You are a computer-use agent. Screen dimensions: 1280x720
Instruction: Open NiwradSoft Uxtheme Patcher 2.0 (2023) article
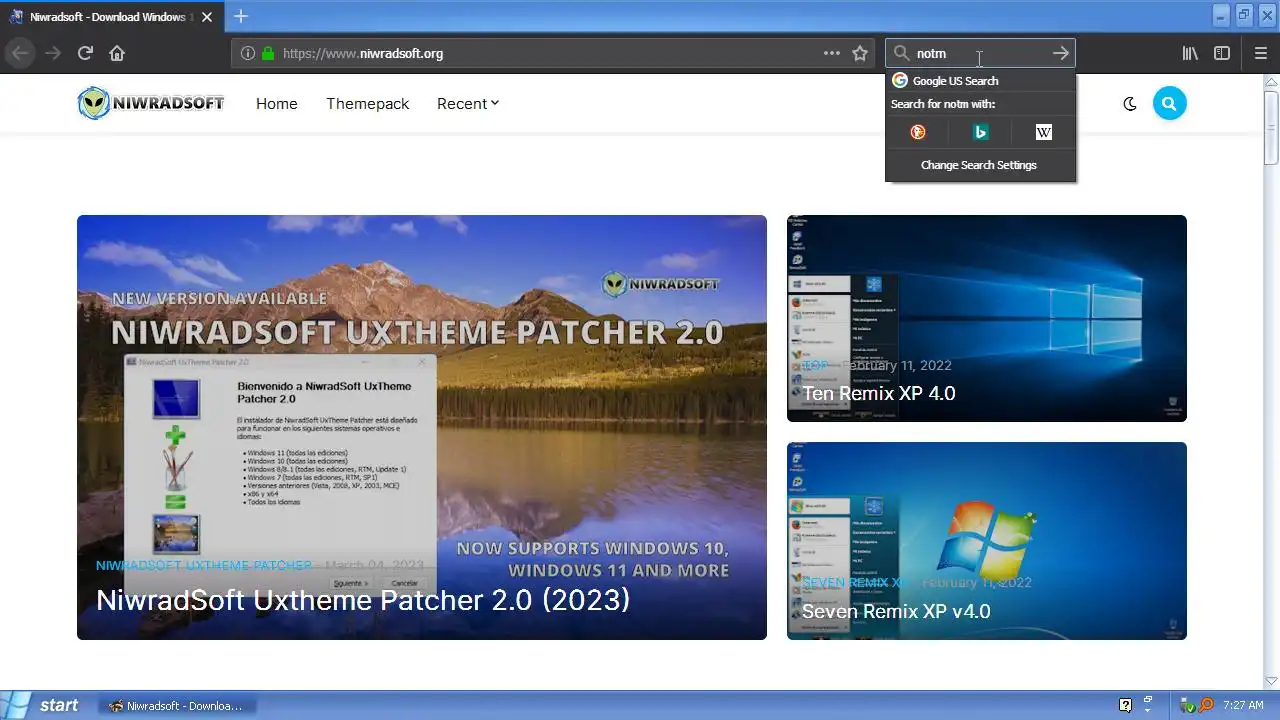[x=363, y=600]
